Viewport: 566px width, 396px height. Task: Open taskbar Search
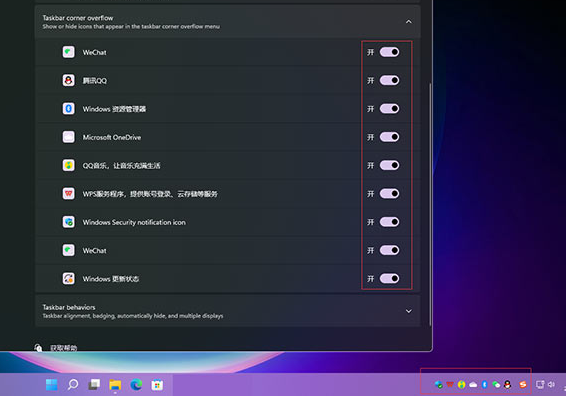[73, 385]
